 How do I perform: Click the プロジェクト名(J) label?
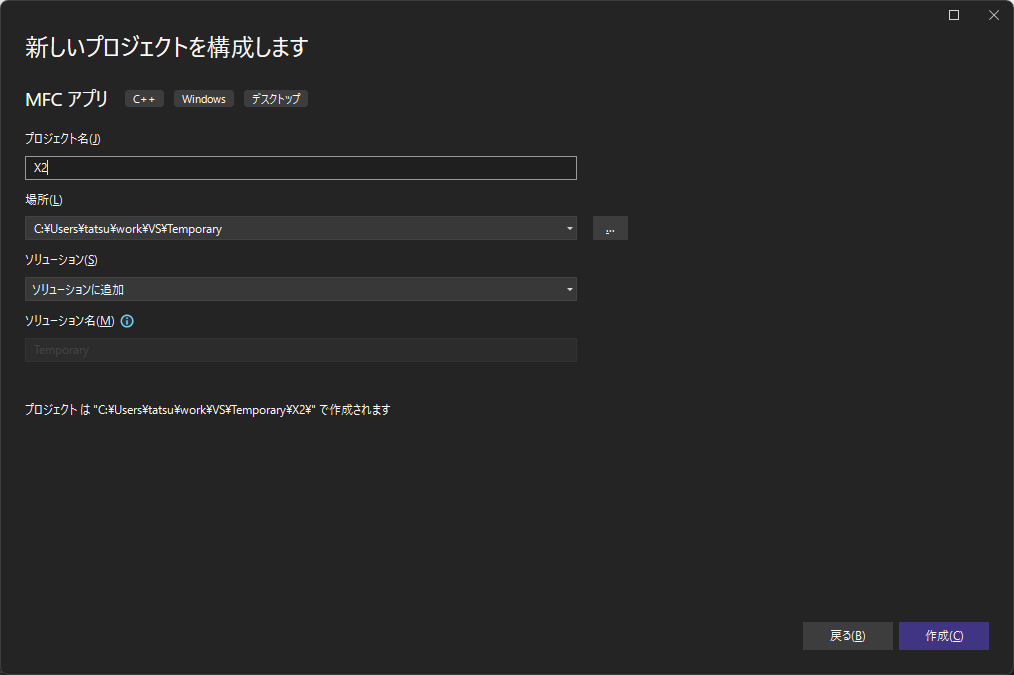click(62, 139)
